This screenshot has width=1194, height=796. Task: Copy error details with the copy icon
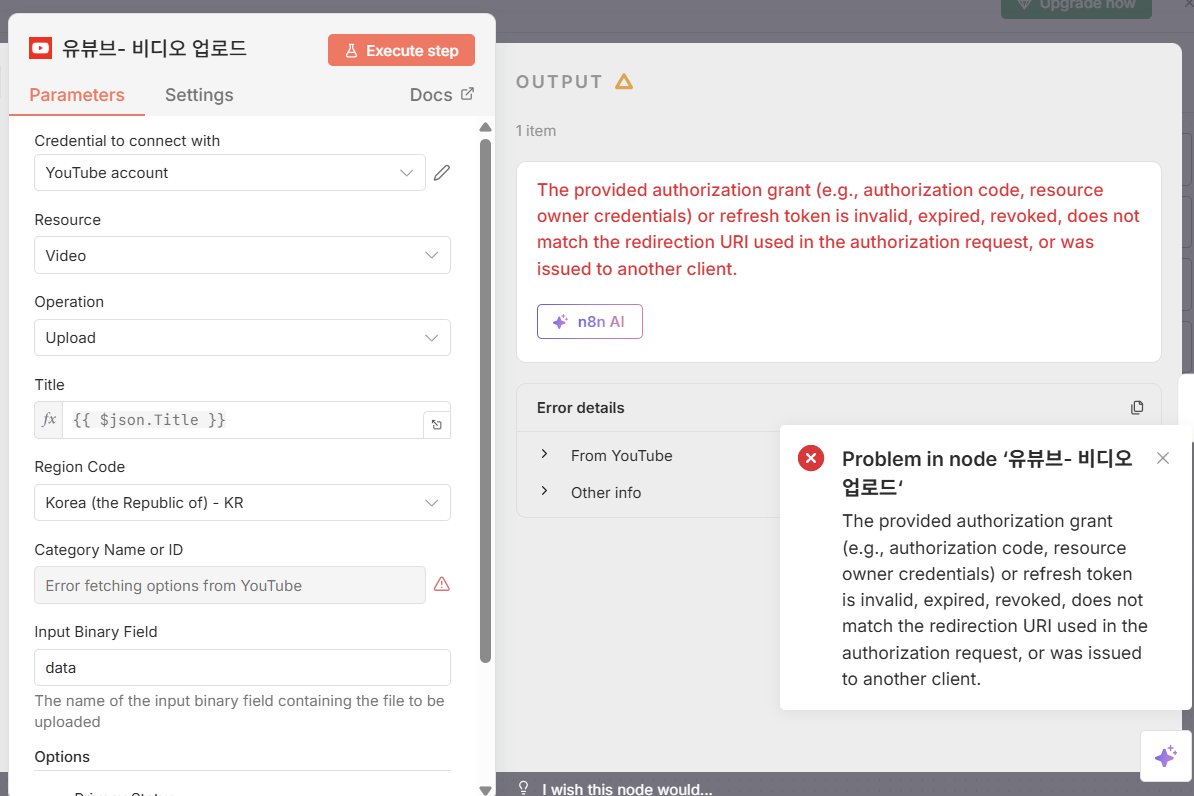(x=1137, y=408)
